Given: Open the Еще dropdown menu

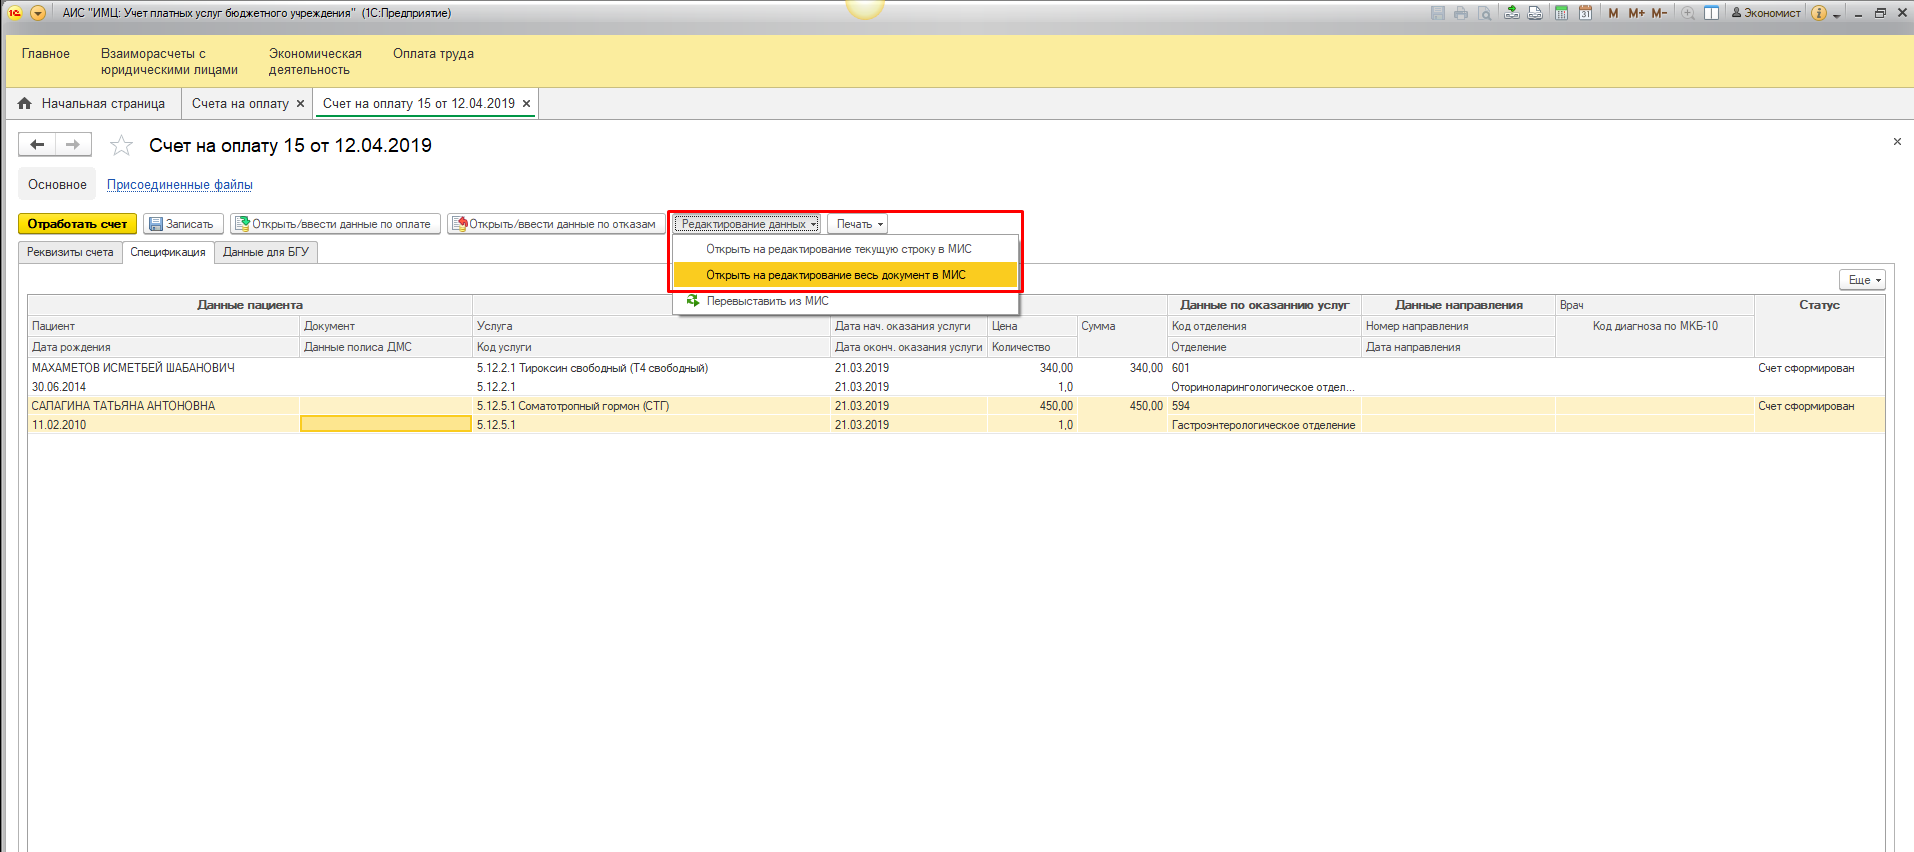Looking at the screenshot, I should (x=1863, y=280).
